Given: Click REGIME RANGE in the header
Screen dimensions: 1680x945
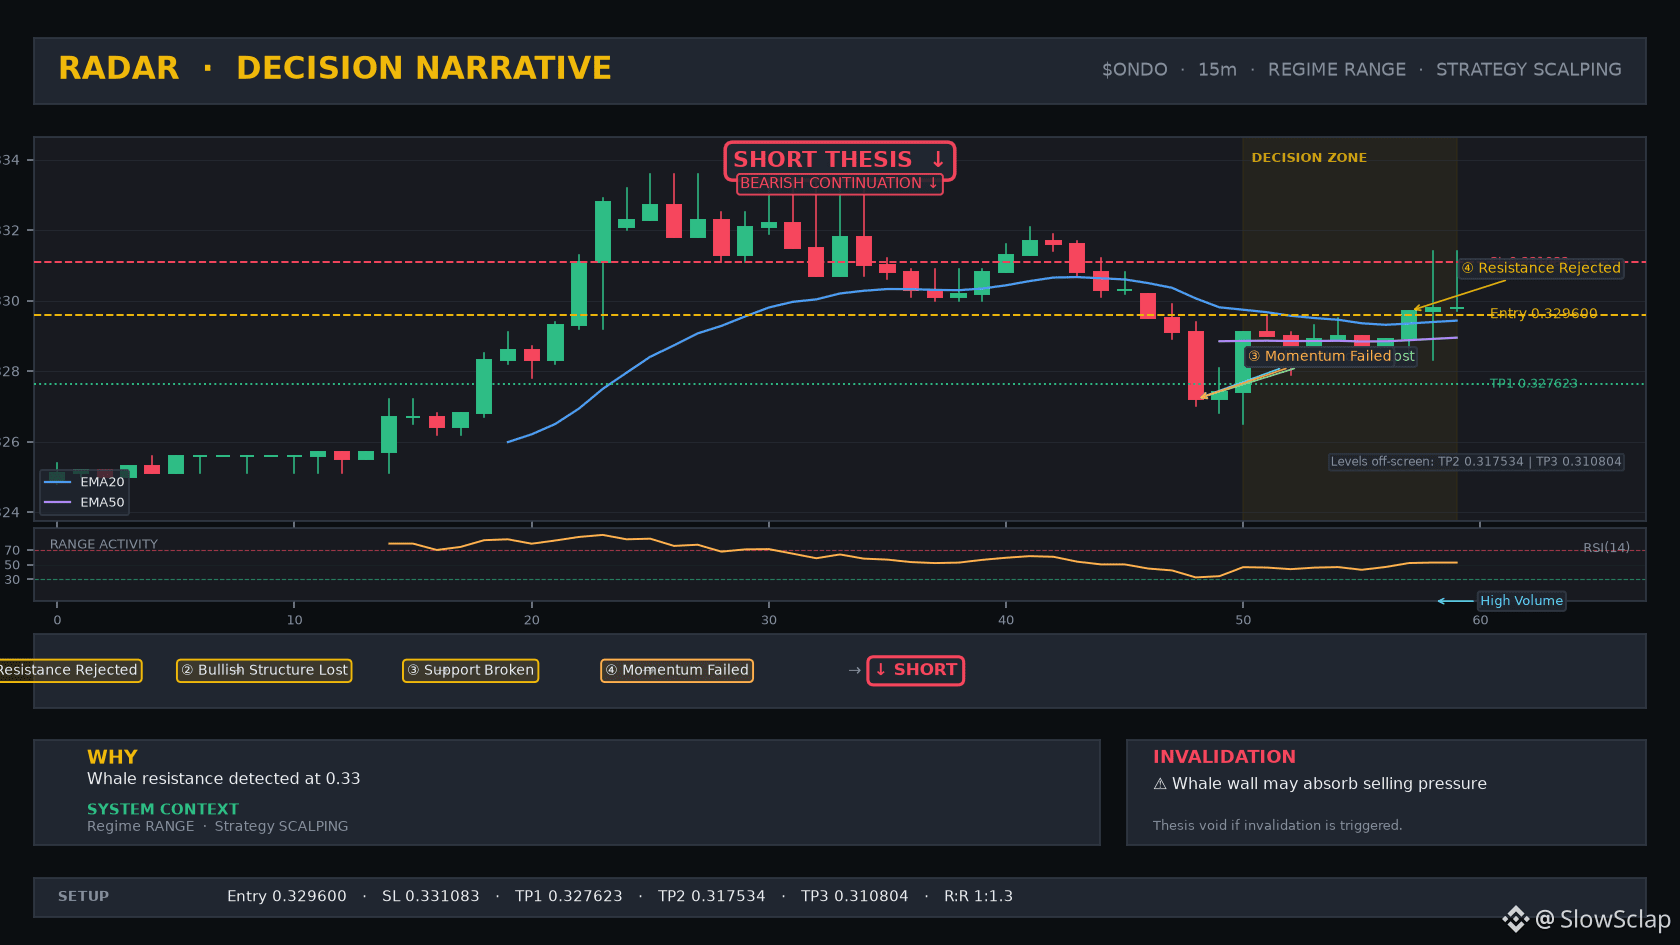Looking at the screenshot, I should (1337, 70).
